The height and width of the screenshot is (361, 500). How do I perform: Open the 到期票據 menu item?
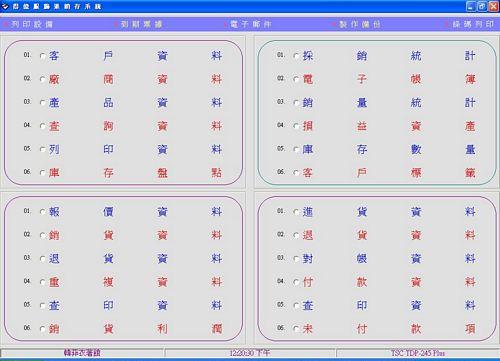(138, 24)
